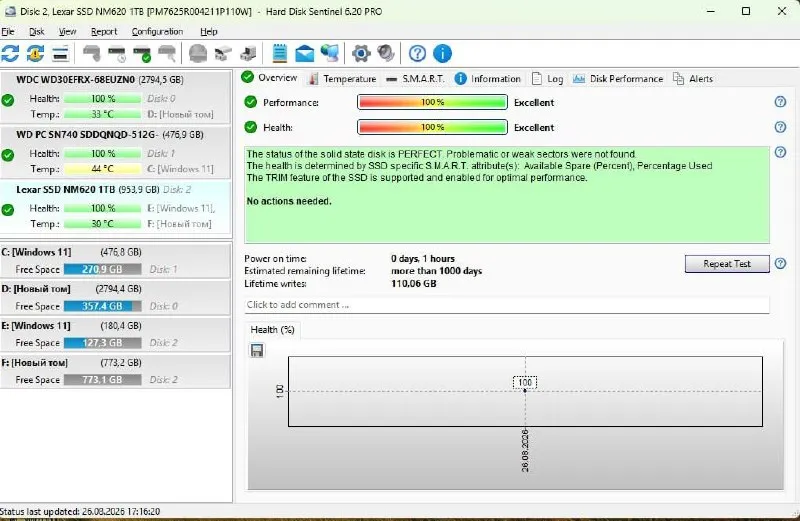The image size is (800, 521).
Task: Click the globe and monitor network icon
Action: point(330,54)
